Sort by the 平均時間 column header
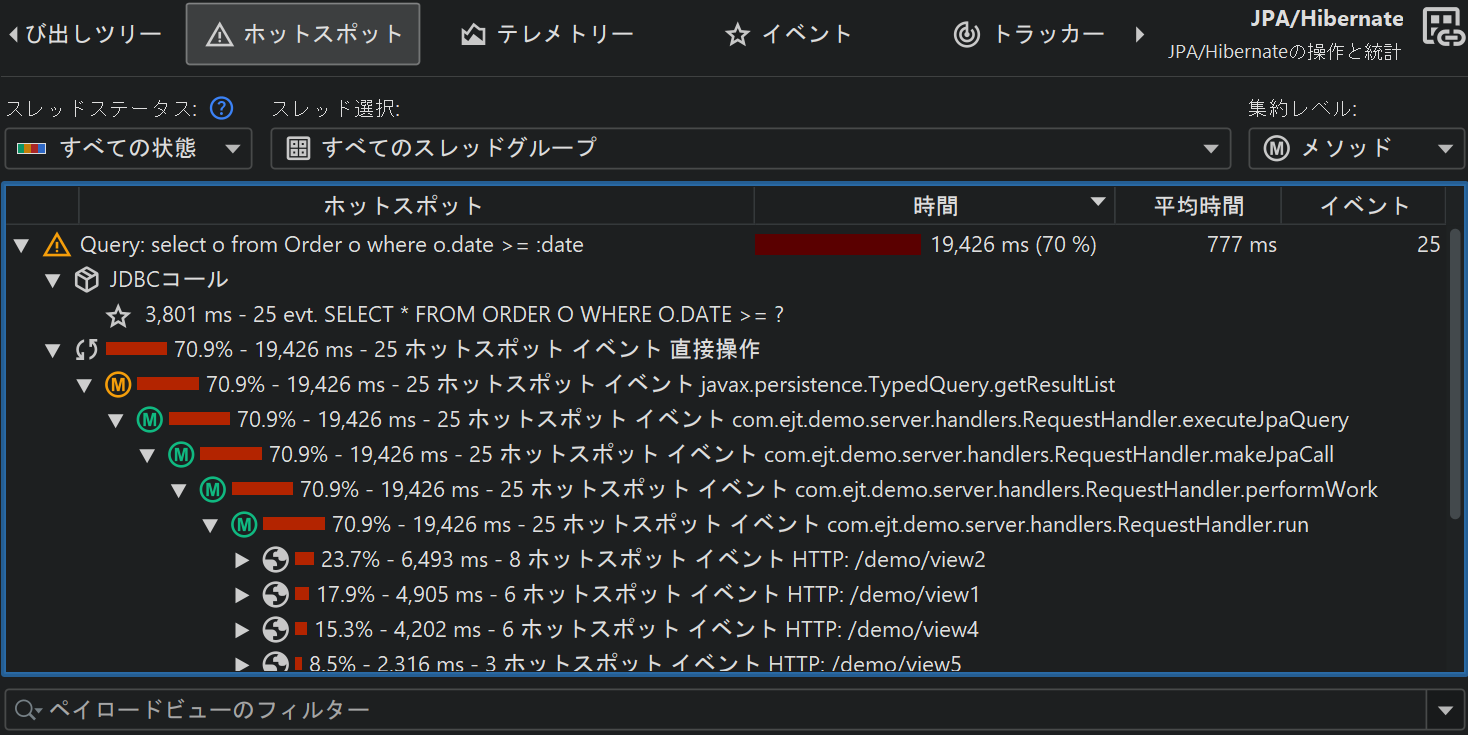 1198,206
